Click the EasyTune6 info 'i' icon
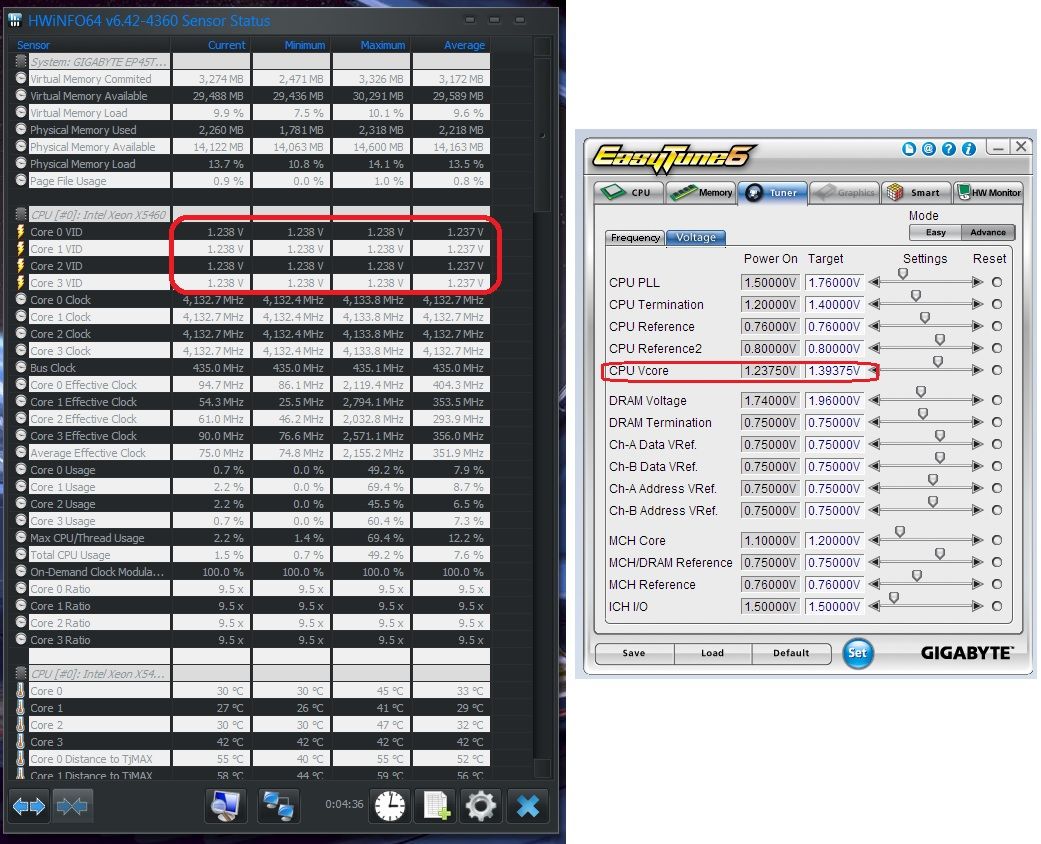 (969, 149)
